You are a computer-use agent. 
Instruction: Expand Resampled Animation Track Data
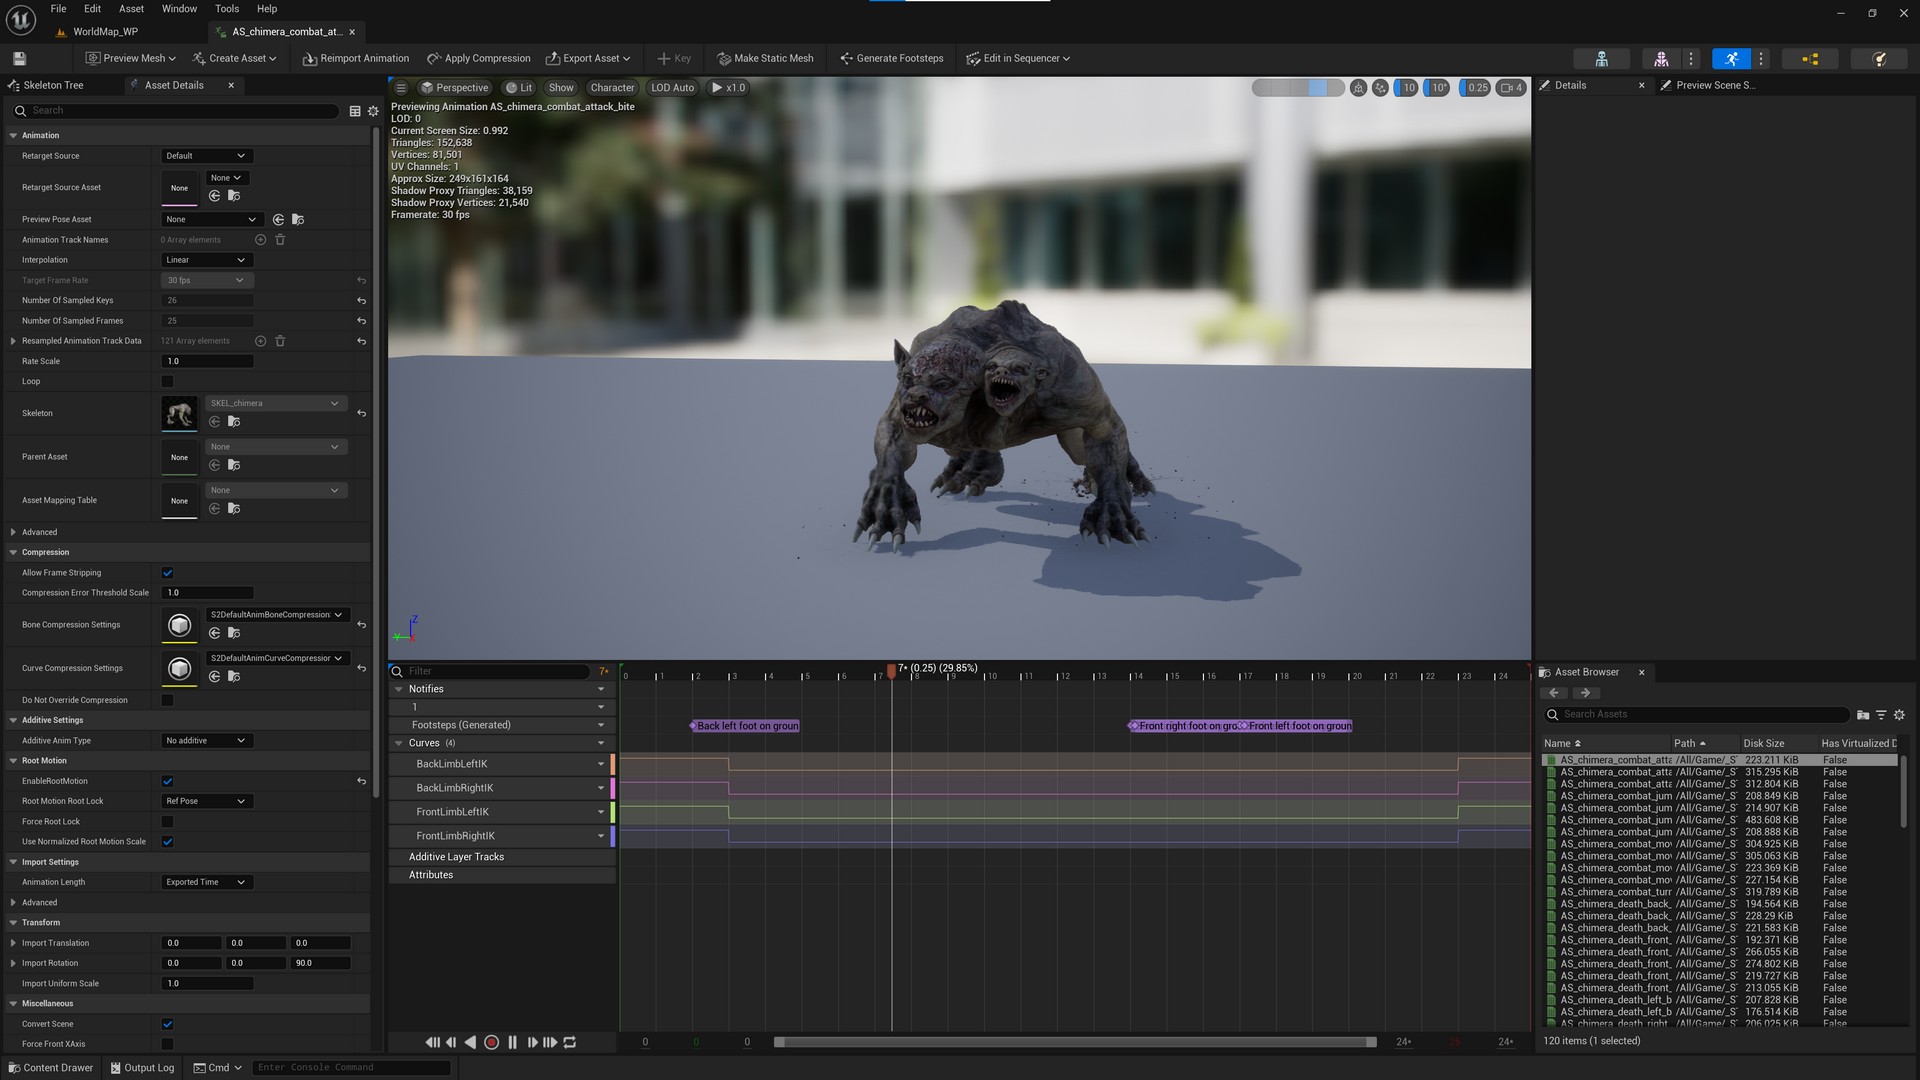click(13, 341)
